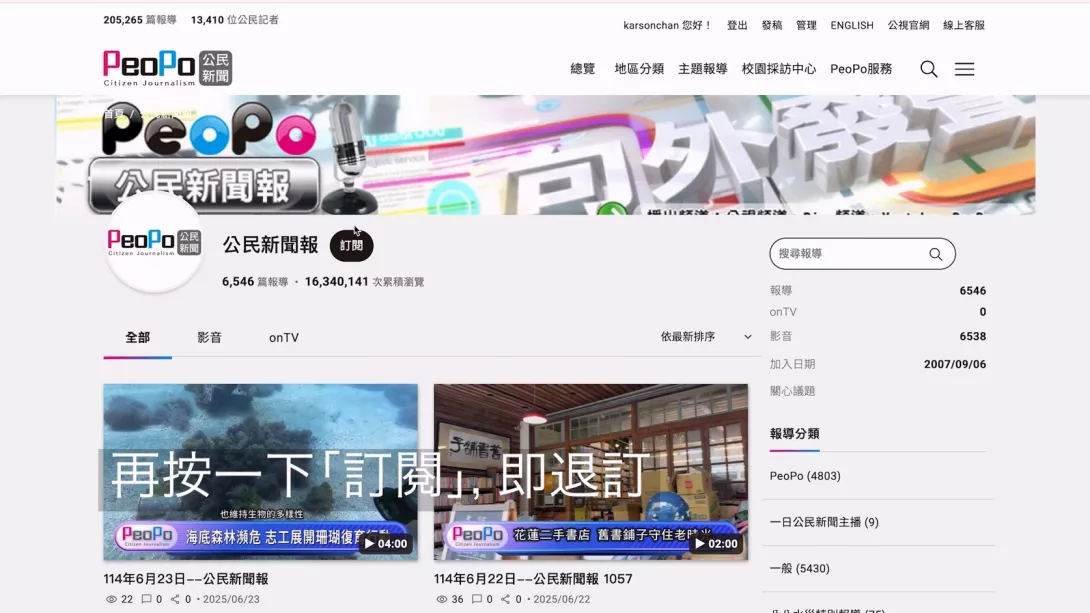The width and height of the screenshot is (1090, 613).
Task: Click the 13,410 位公民記者 counter
Action: (x=235, y=20)
